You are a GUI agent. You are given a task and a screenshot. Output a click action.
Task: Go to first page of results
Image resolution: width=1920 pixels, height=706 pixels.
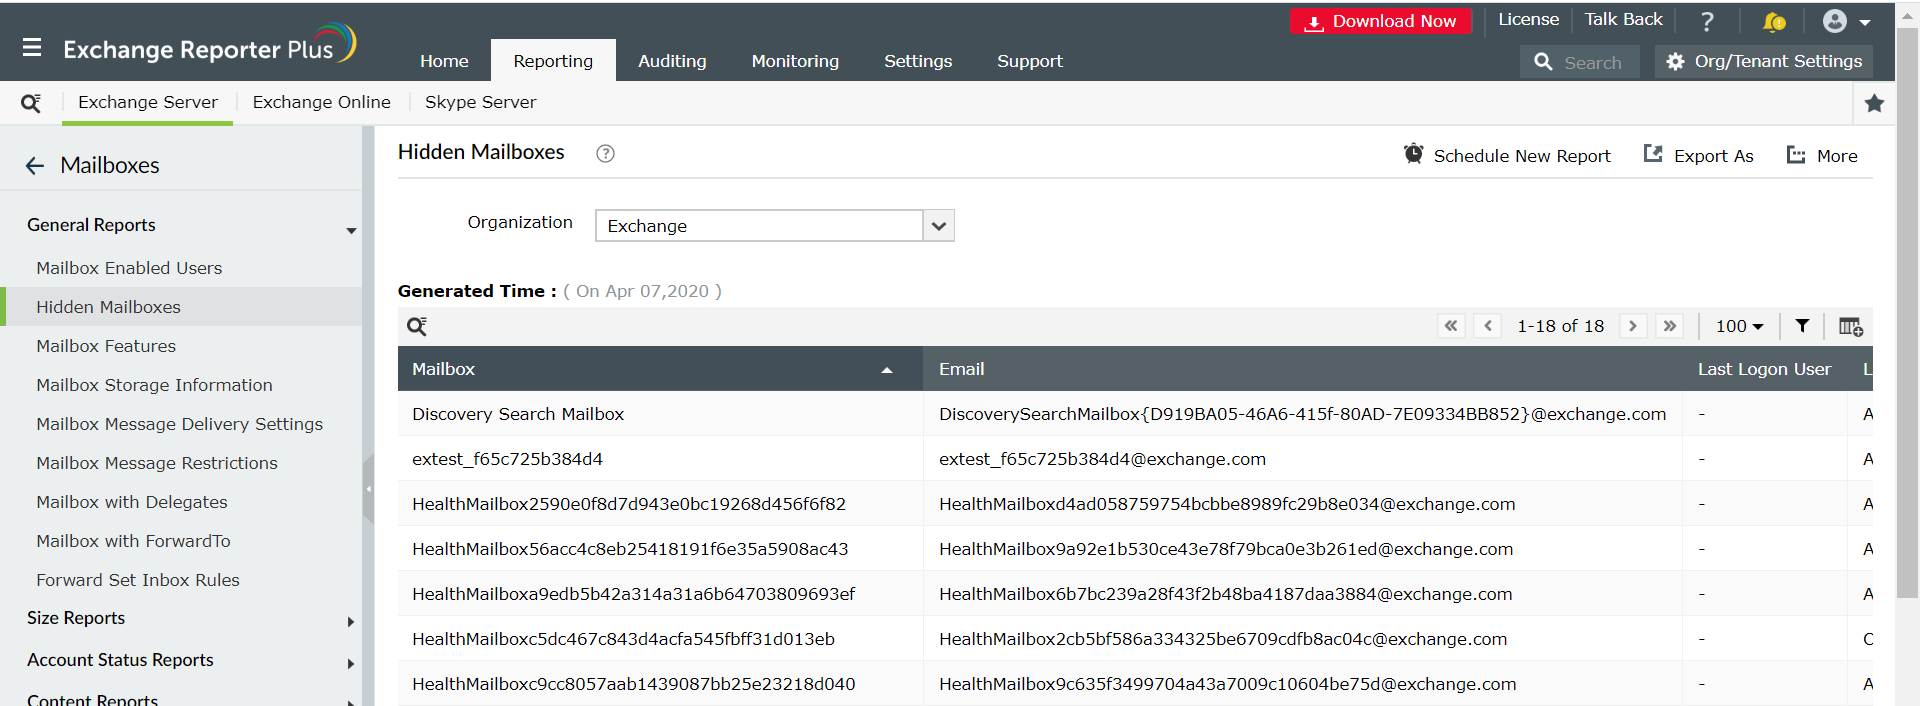pos(1451,326)
